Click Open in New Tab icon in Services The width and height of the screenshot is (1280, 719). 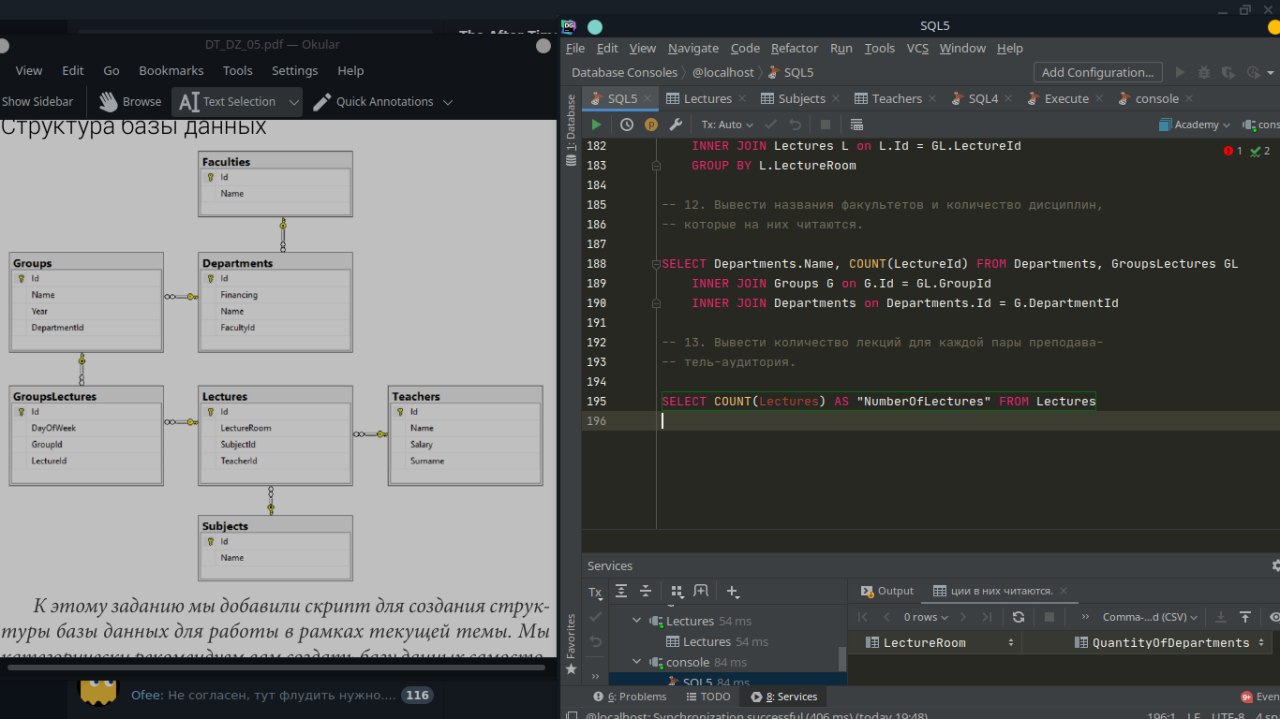click(701, 591)
